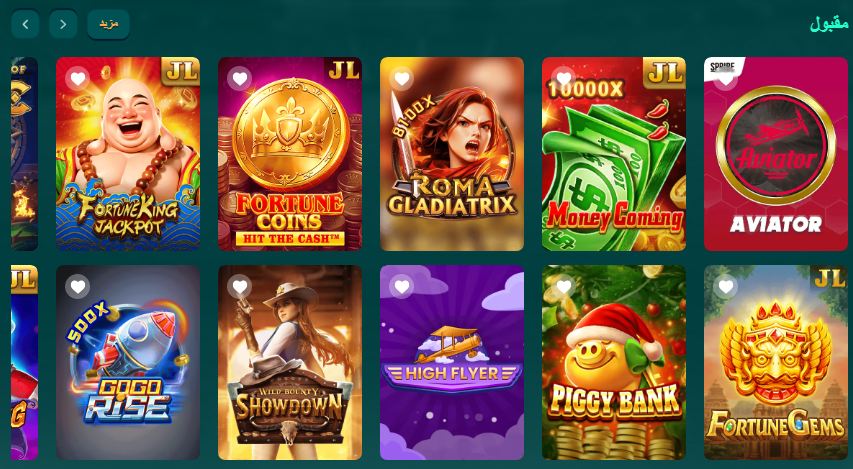The image size is (853, 469).
Task: Favorite Roma Gladiatrix with heart icon
Action: click(x=401, y=79)
